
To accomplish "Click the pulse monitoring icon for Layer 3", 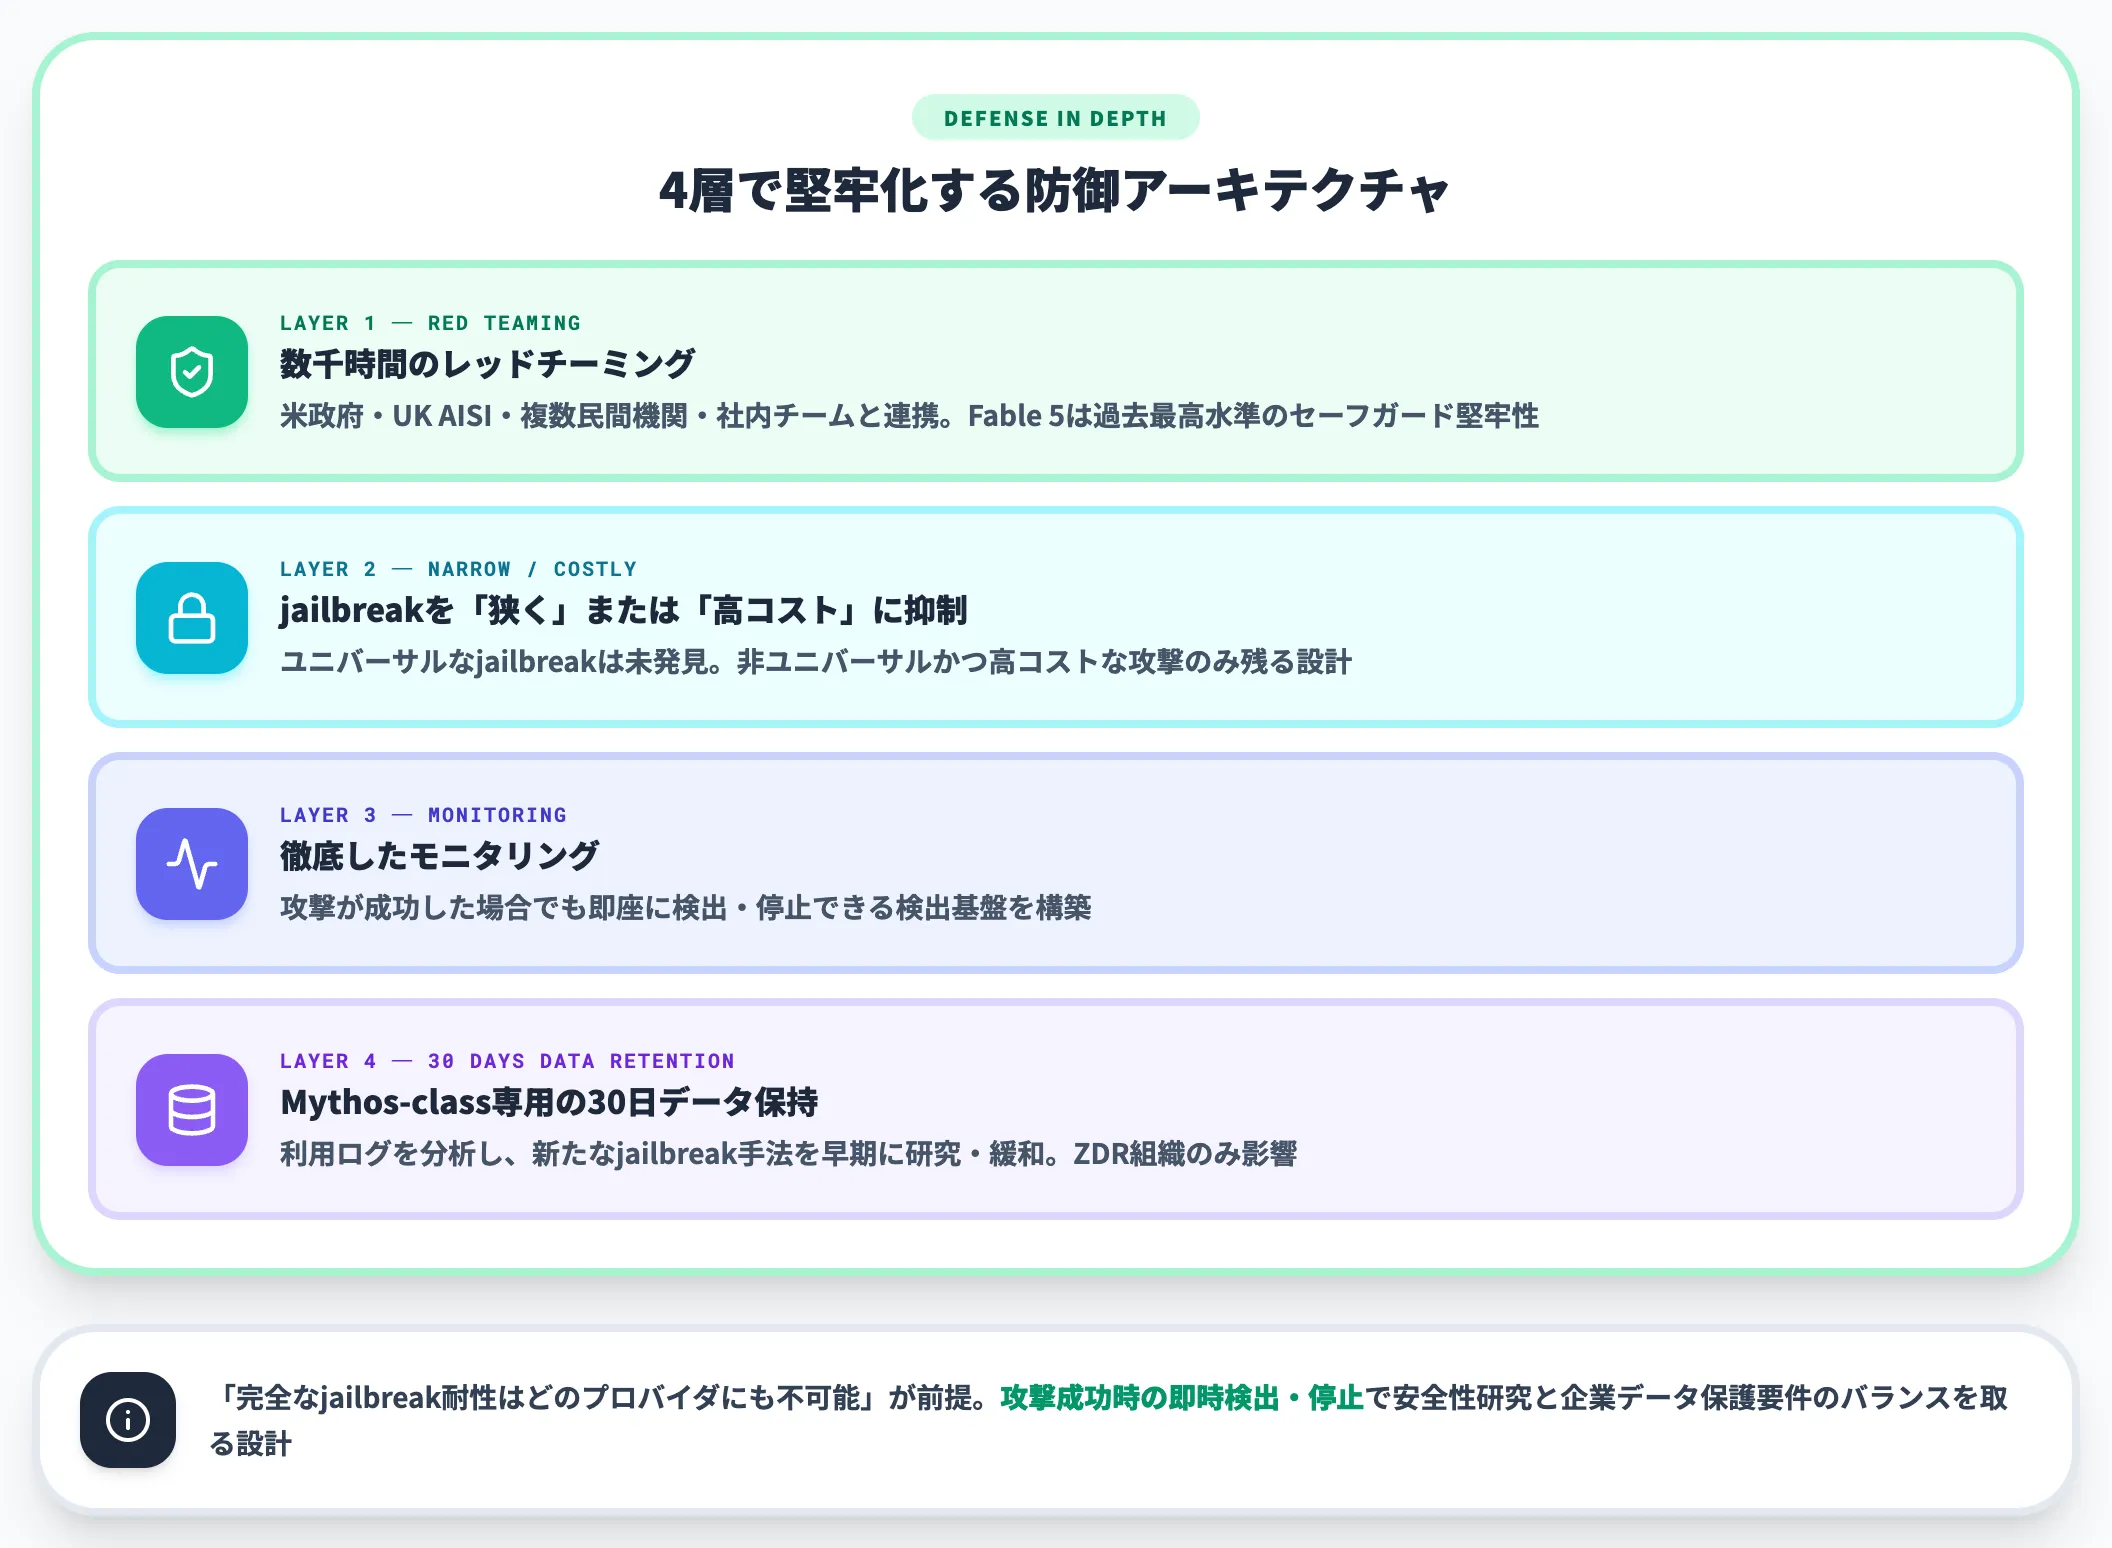I will click(x=192, y=864).
